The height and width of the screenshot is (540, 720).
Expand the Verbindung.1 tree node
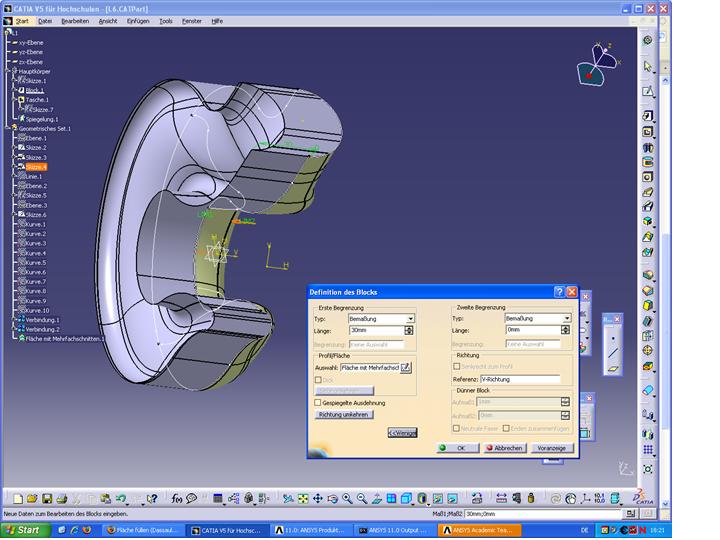(14, 320)
